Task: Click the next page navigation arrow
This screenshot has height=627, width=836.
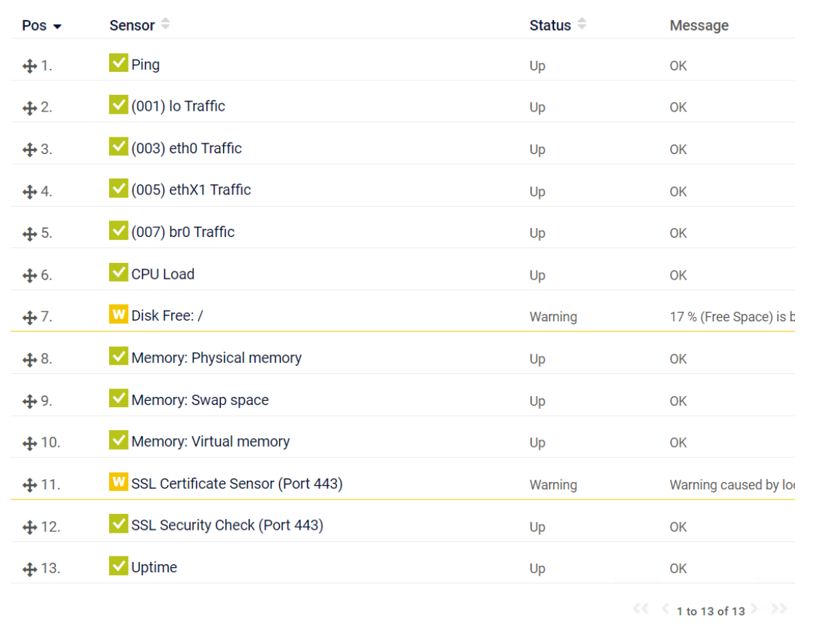Action: (756, 609)
